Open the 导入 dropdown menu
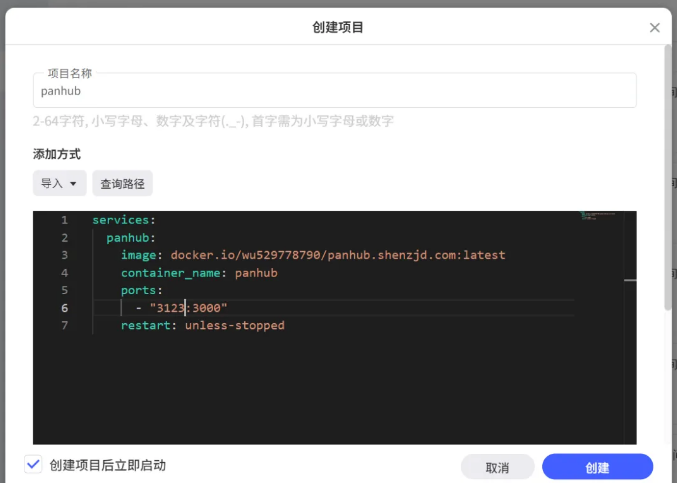Screen dimensions: 677x483 tap(59, 184)
